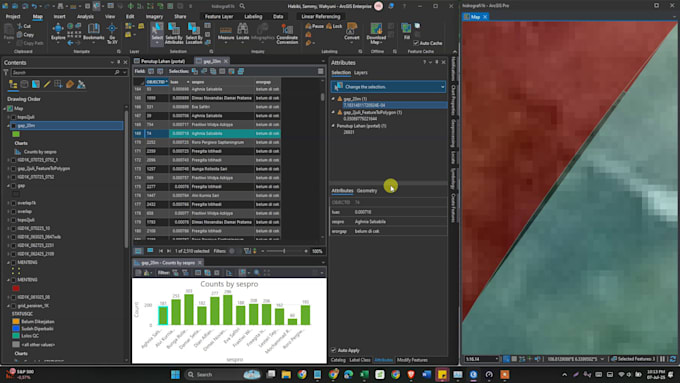The width and height of the screenshot is (680, 383).
Task: Open Coordinate Conversion
Action: tap(287, 33)
